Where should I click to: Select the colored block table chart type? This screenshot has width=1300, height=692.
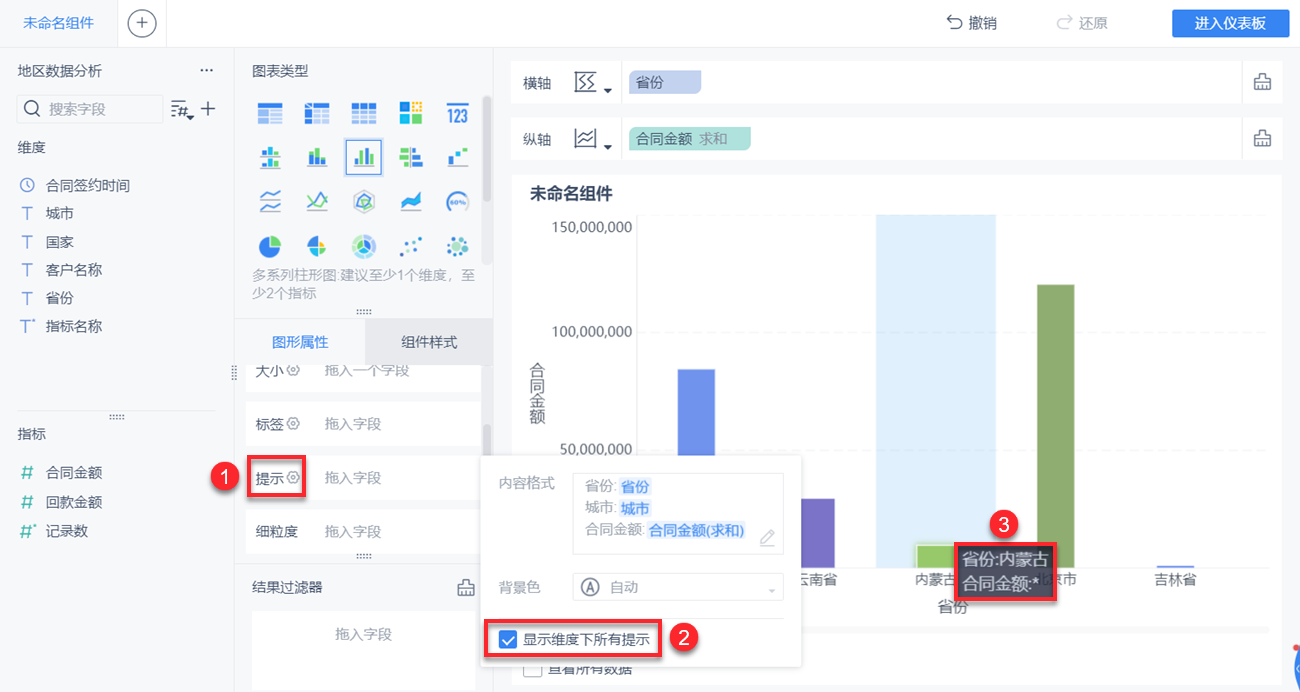[411, 113]
